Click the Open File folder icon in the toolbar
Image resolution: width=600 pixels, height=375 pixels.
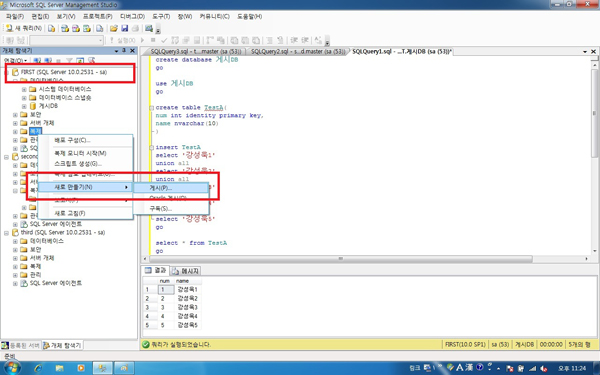tap(114, 28)
